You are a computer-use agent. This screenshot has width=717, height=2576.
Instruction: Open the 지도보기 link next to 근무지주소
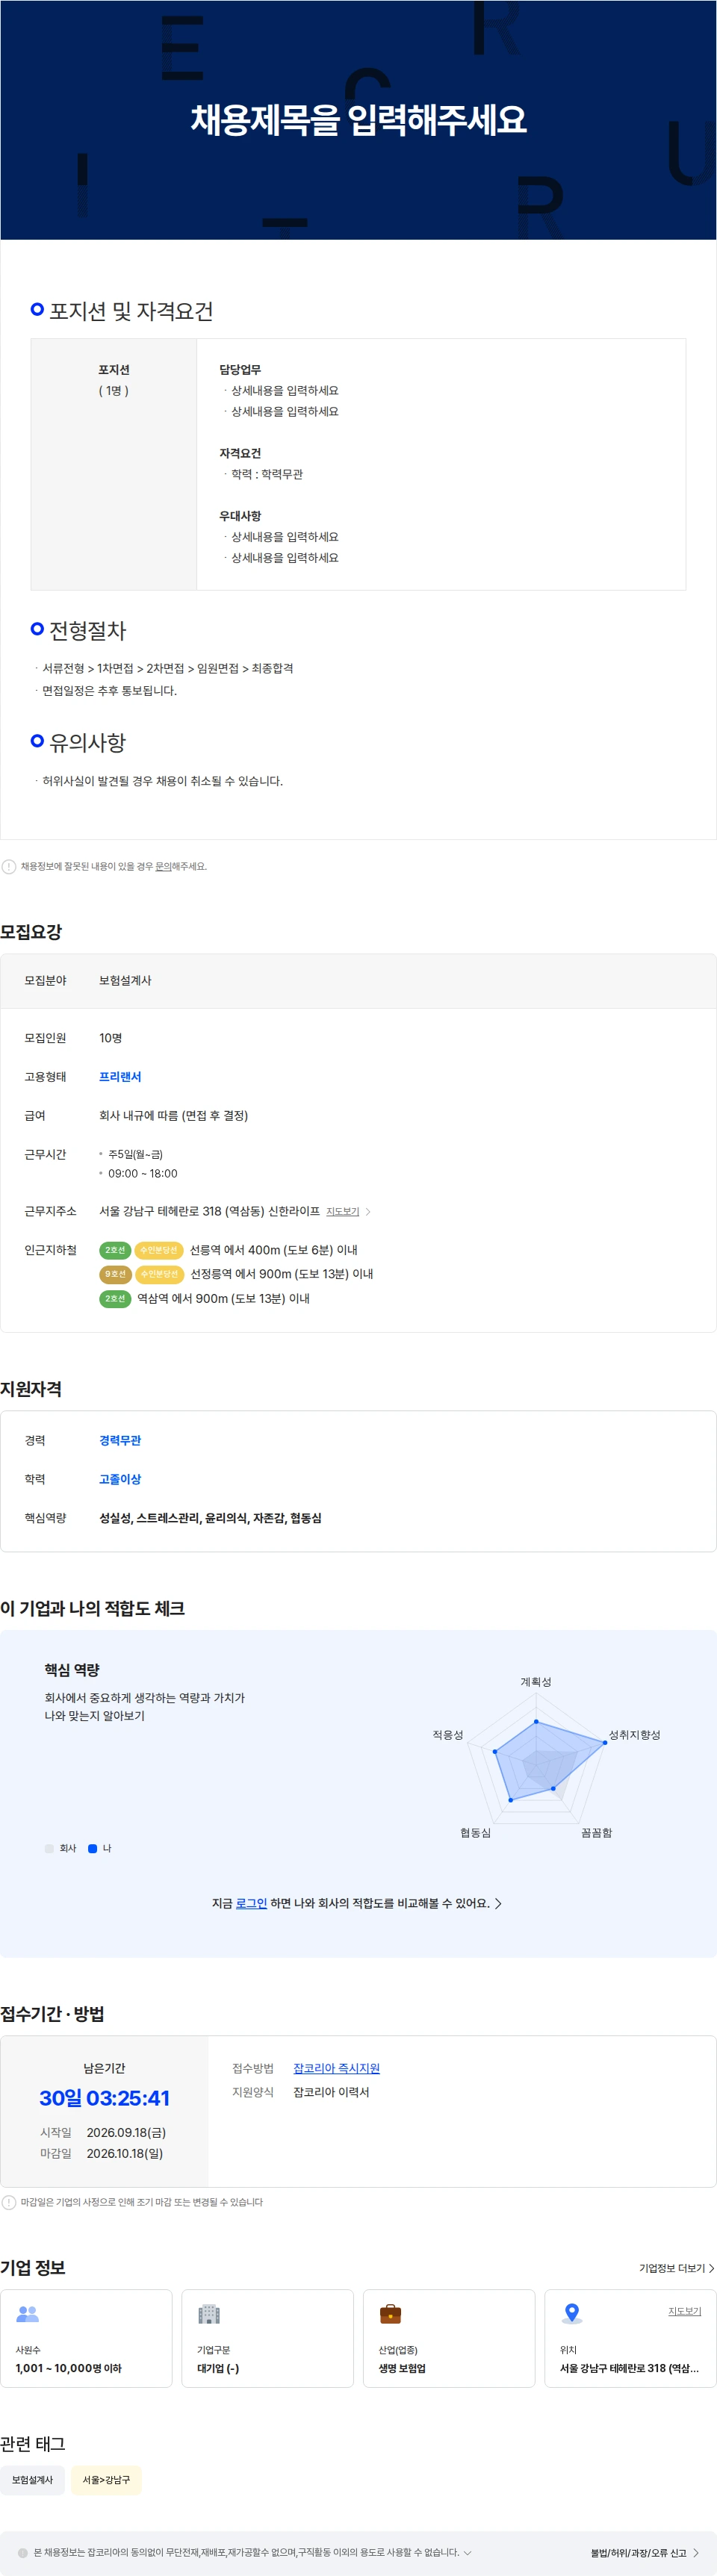point(343,1211)
